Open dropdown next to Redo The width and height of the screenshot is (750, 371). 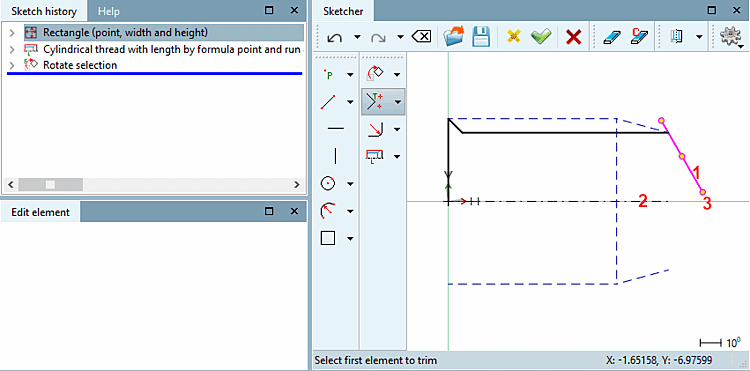click(400, 37)
